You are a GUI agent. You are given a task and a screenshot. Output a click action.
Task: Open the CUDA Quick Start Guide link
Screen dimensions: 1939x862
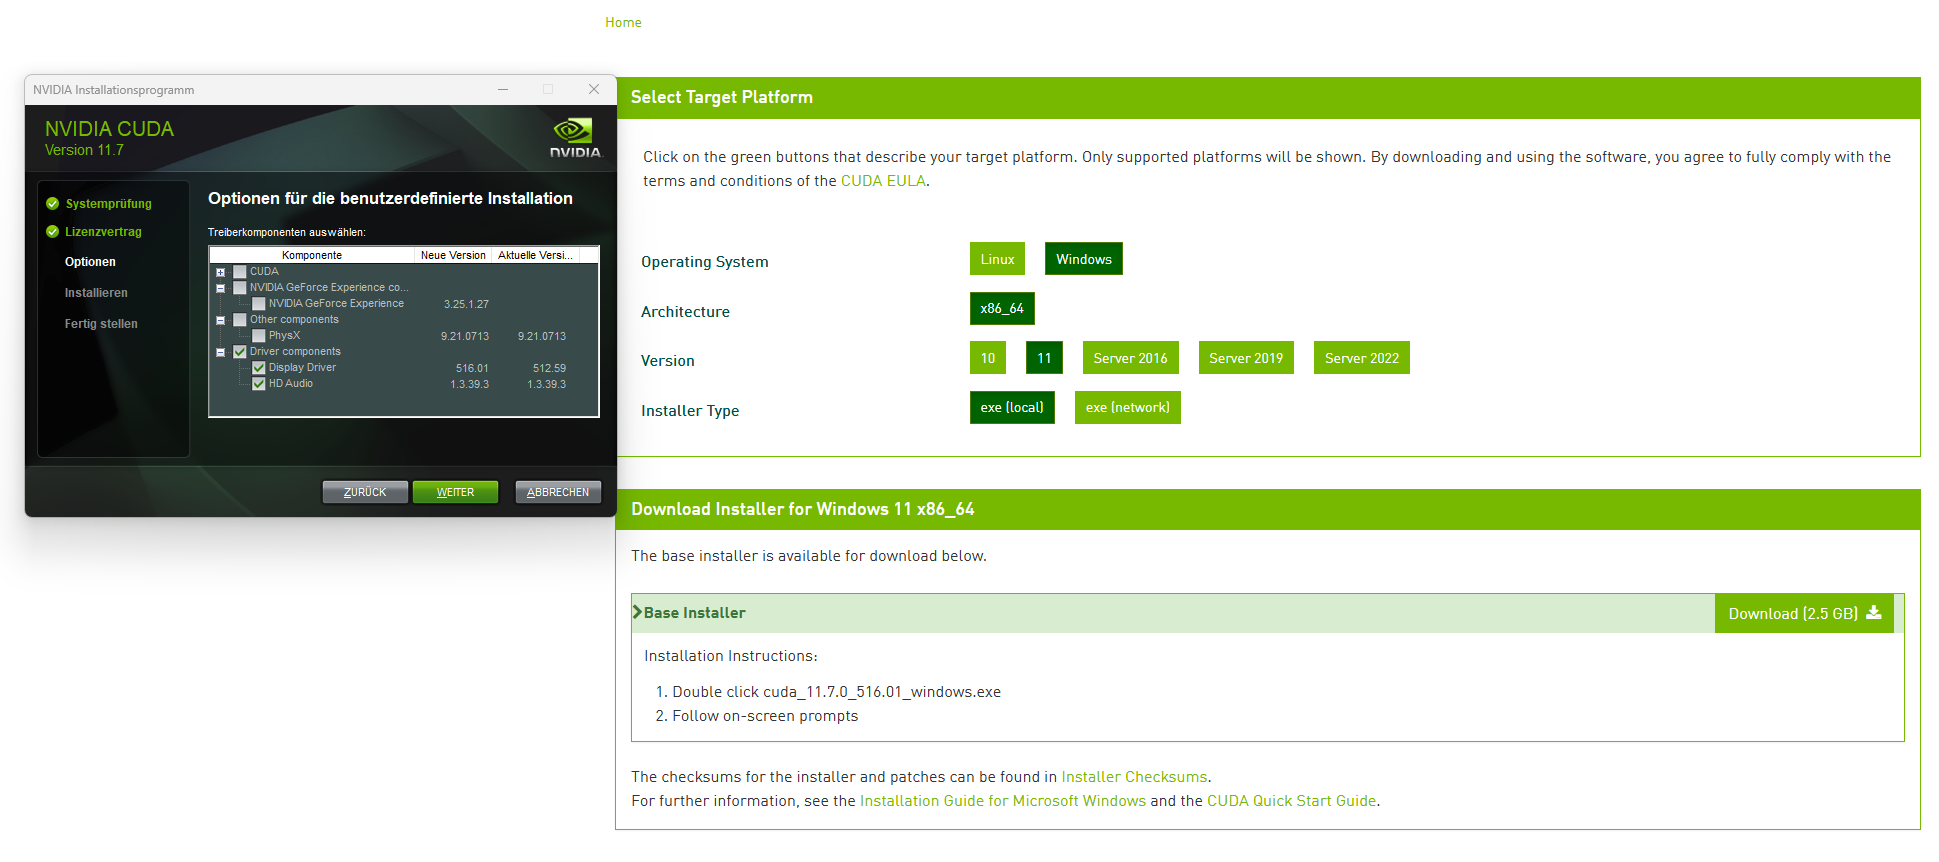[x=1291, y=801]
